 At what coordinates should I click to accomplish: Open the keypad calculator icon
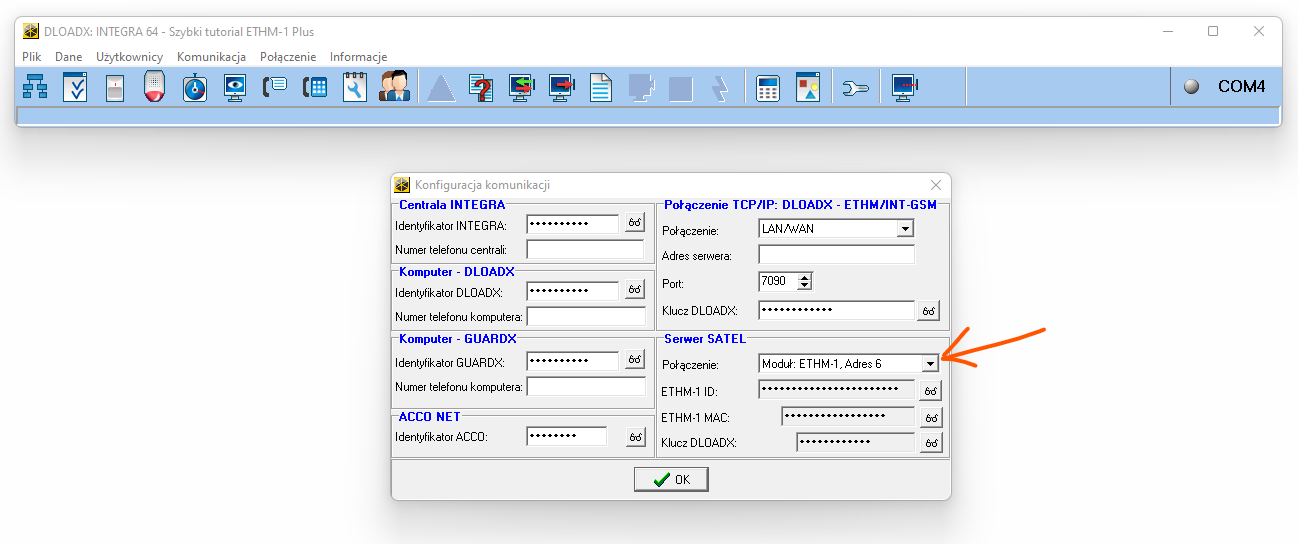coord(767,88)
